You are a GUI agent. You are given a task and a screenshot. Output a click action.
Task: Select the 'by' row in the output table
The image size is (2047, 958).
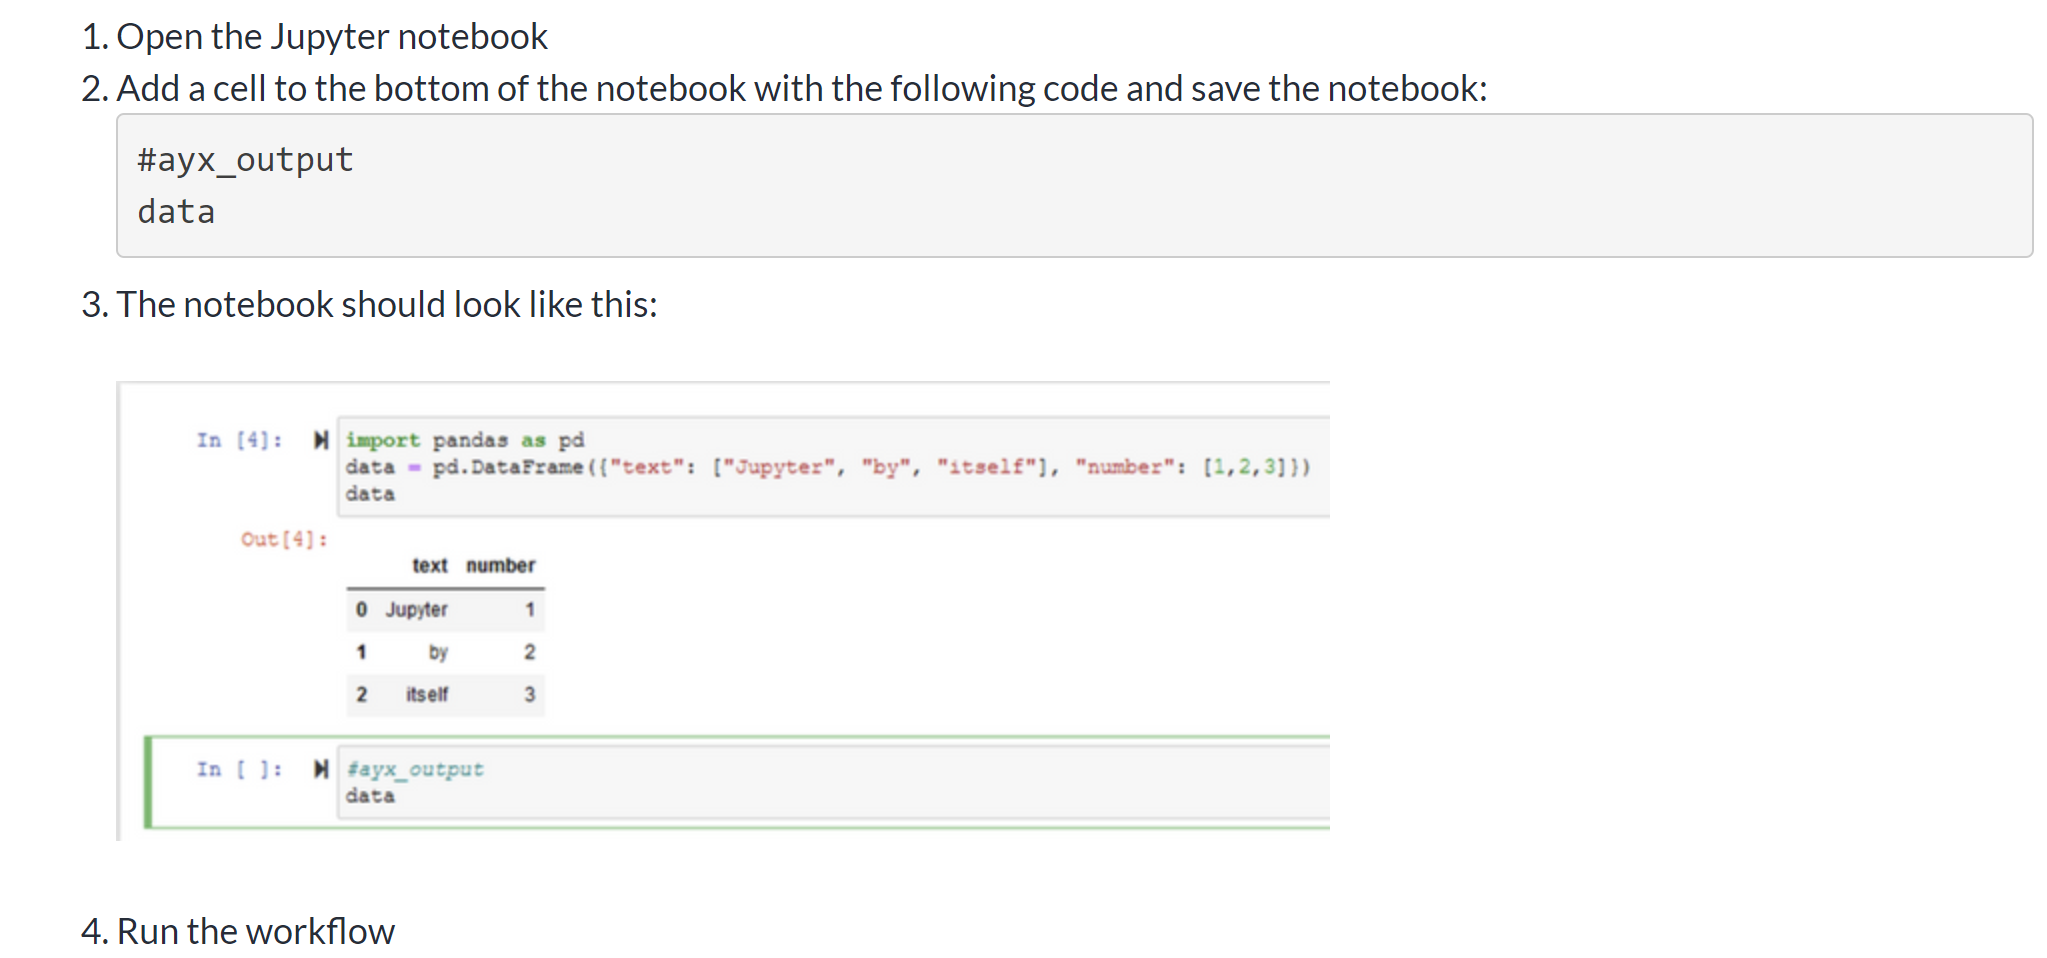click(x=446, y=652)
